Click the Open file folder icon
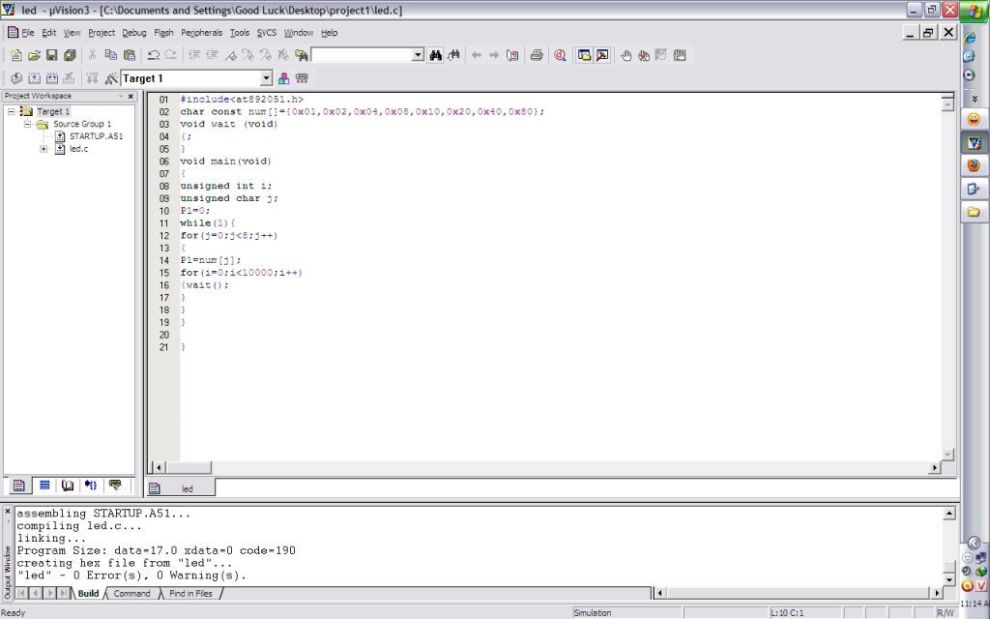Viewport: 990px width, 619px height. pyautogui.click(x=34, y=56)
